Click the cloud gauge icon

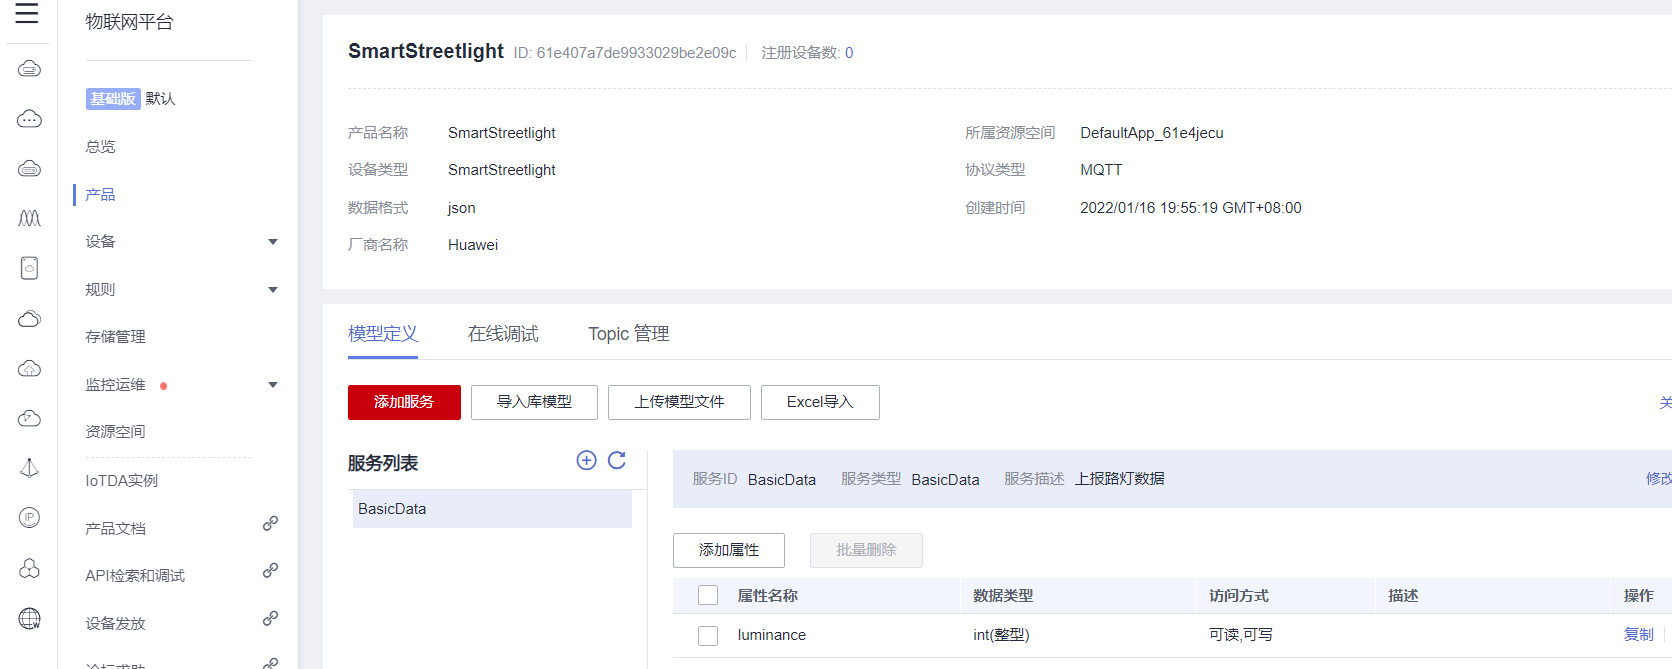coord(30,418)
